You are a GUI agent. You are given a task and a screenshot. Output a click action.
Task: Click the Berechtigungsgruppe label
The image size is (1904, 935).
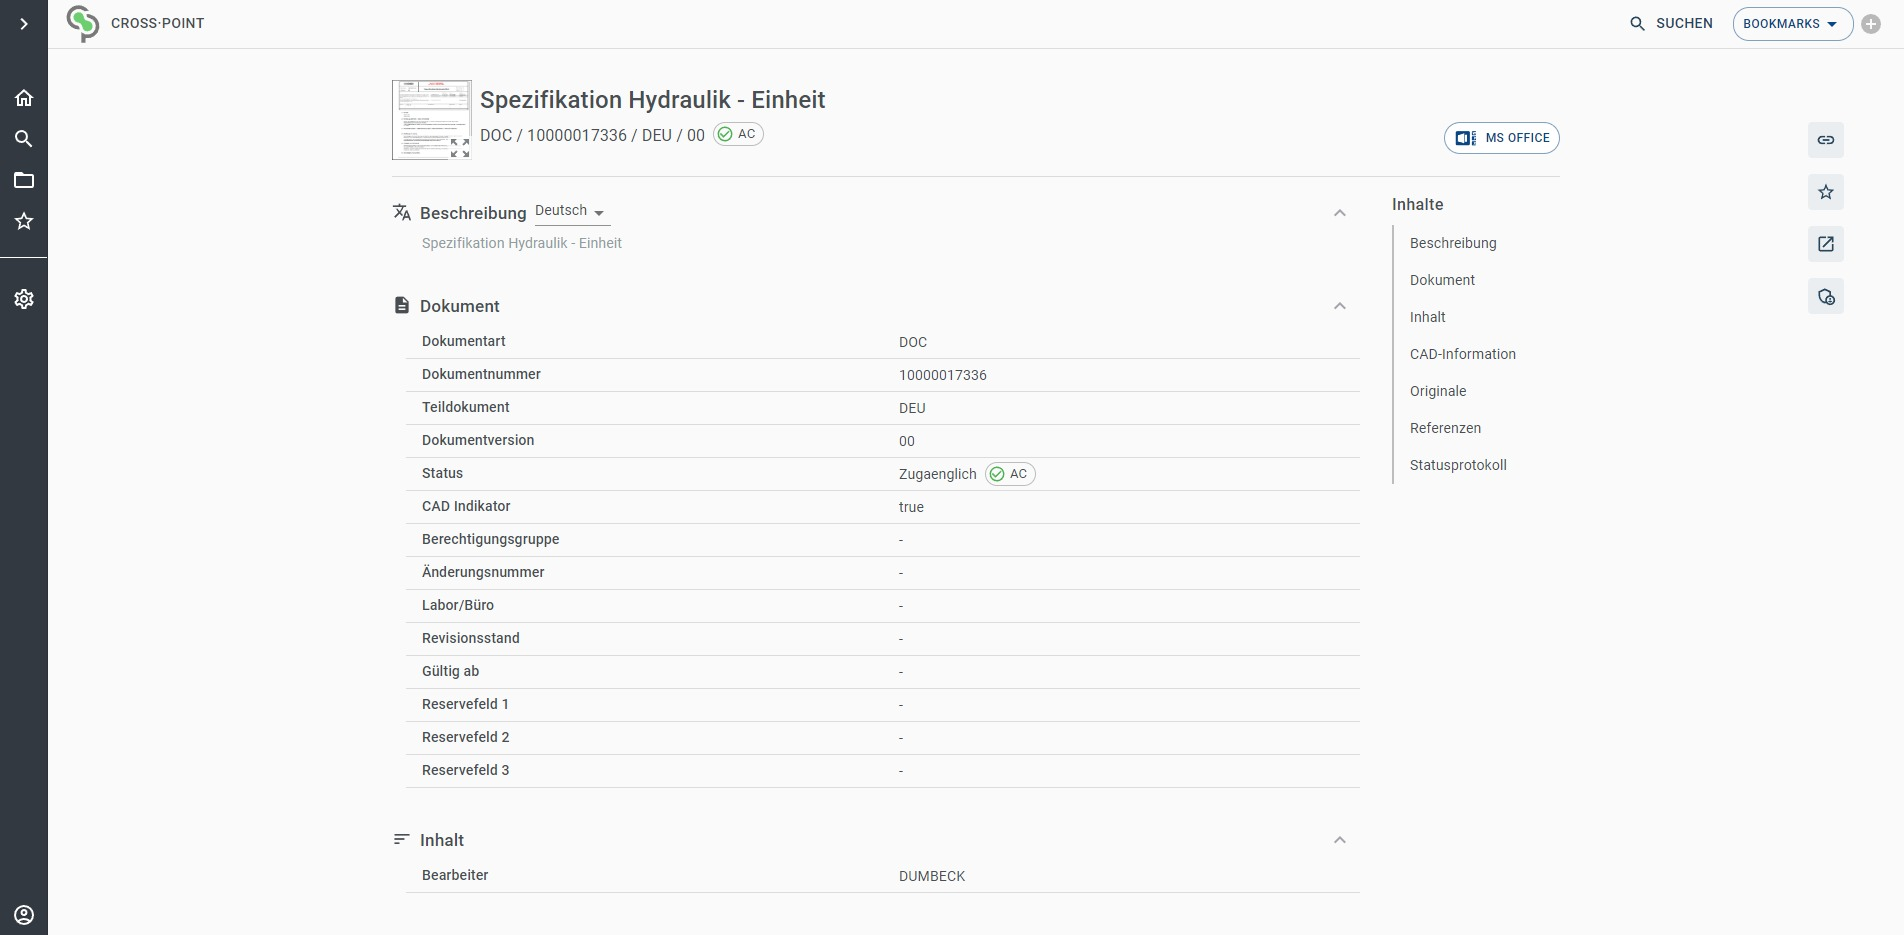tap(490, 539)
